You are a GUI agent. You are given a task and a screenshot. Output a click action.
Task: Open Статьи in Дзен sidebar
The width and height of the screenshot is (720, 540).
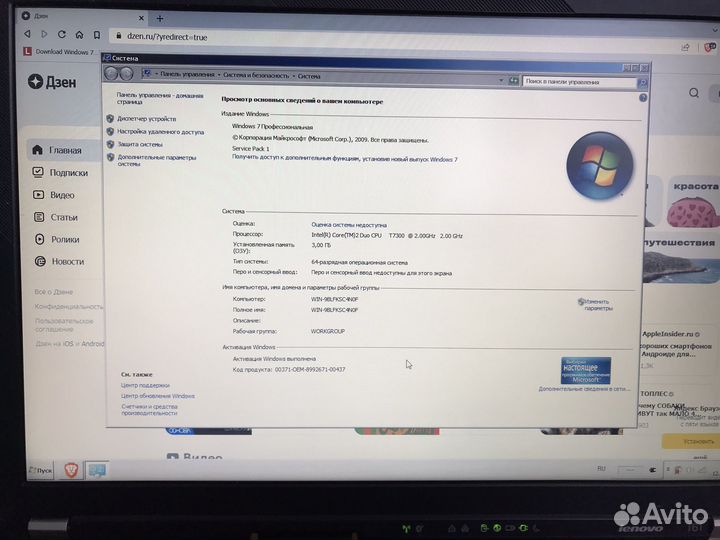coord(56,217)
